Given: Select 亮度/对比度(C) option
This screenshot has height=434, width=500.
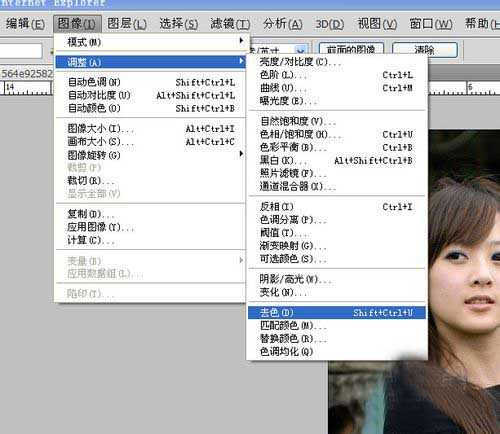Looking at the screenshot, I should coord(337,62).
